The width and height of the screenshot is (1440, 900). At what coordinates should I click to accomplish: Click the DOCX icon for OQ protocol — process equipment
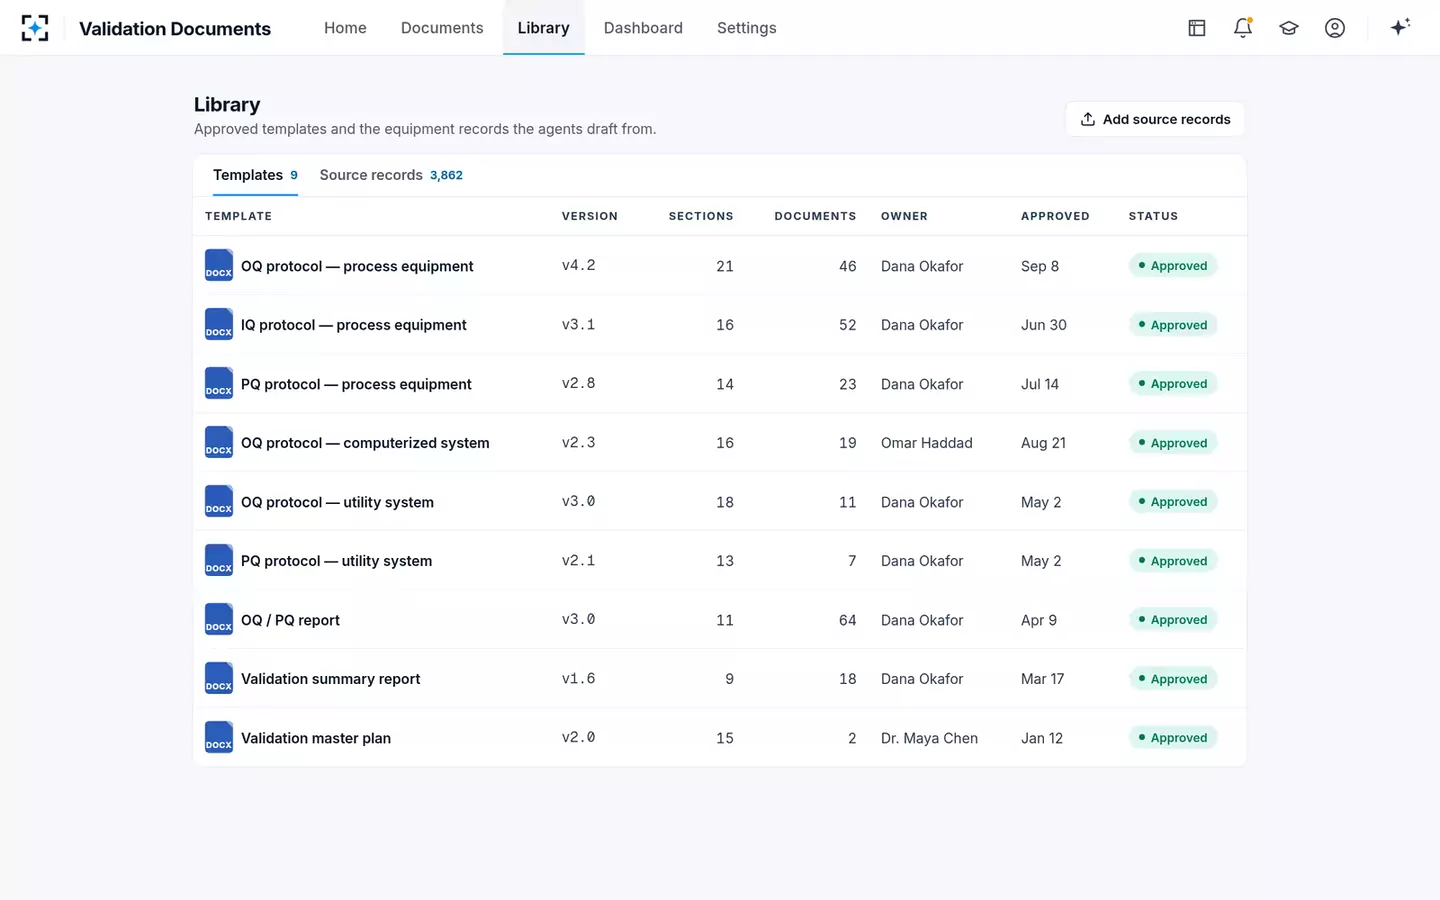(219, 266)
